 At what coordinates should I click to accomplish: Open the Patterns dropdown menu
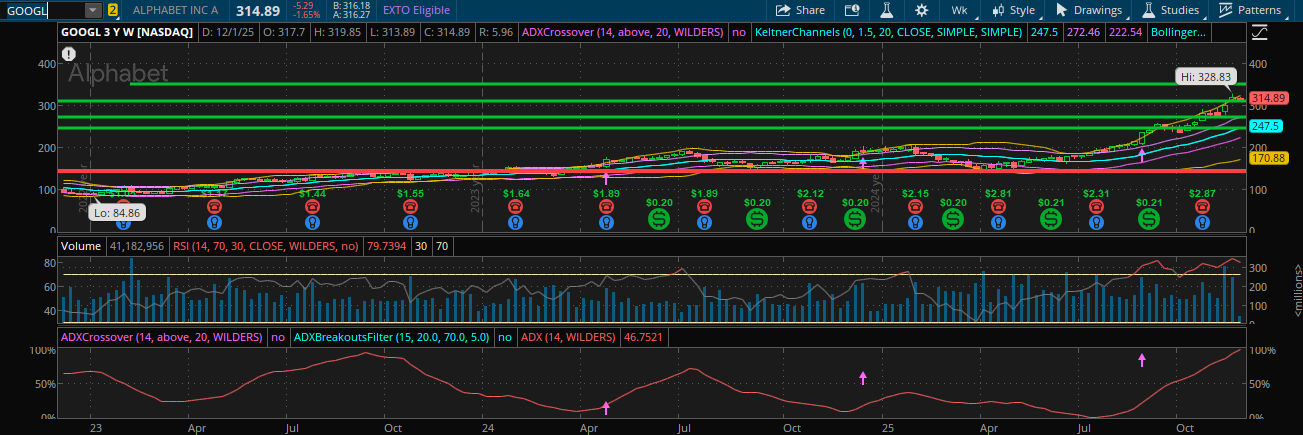point(1250,10)
